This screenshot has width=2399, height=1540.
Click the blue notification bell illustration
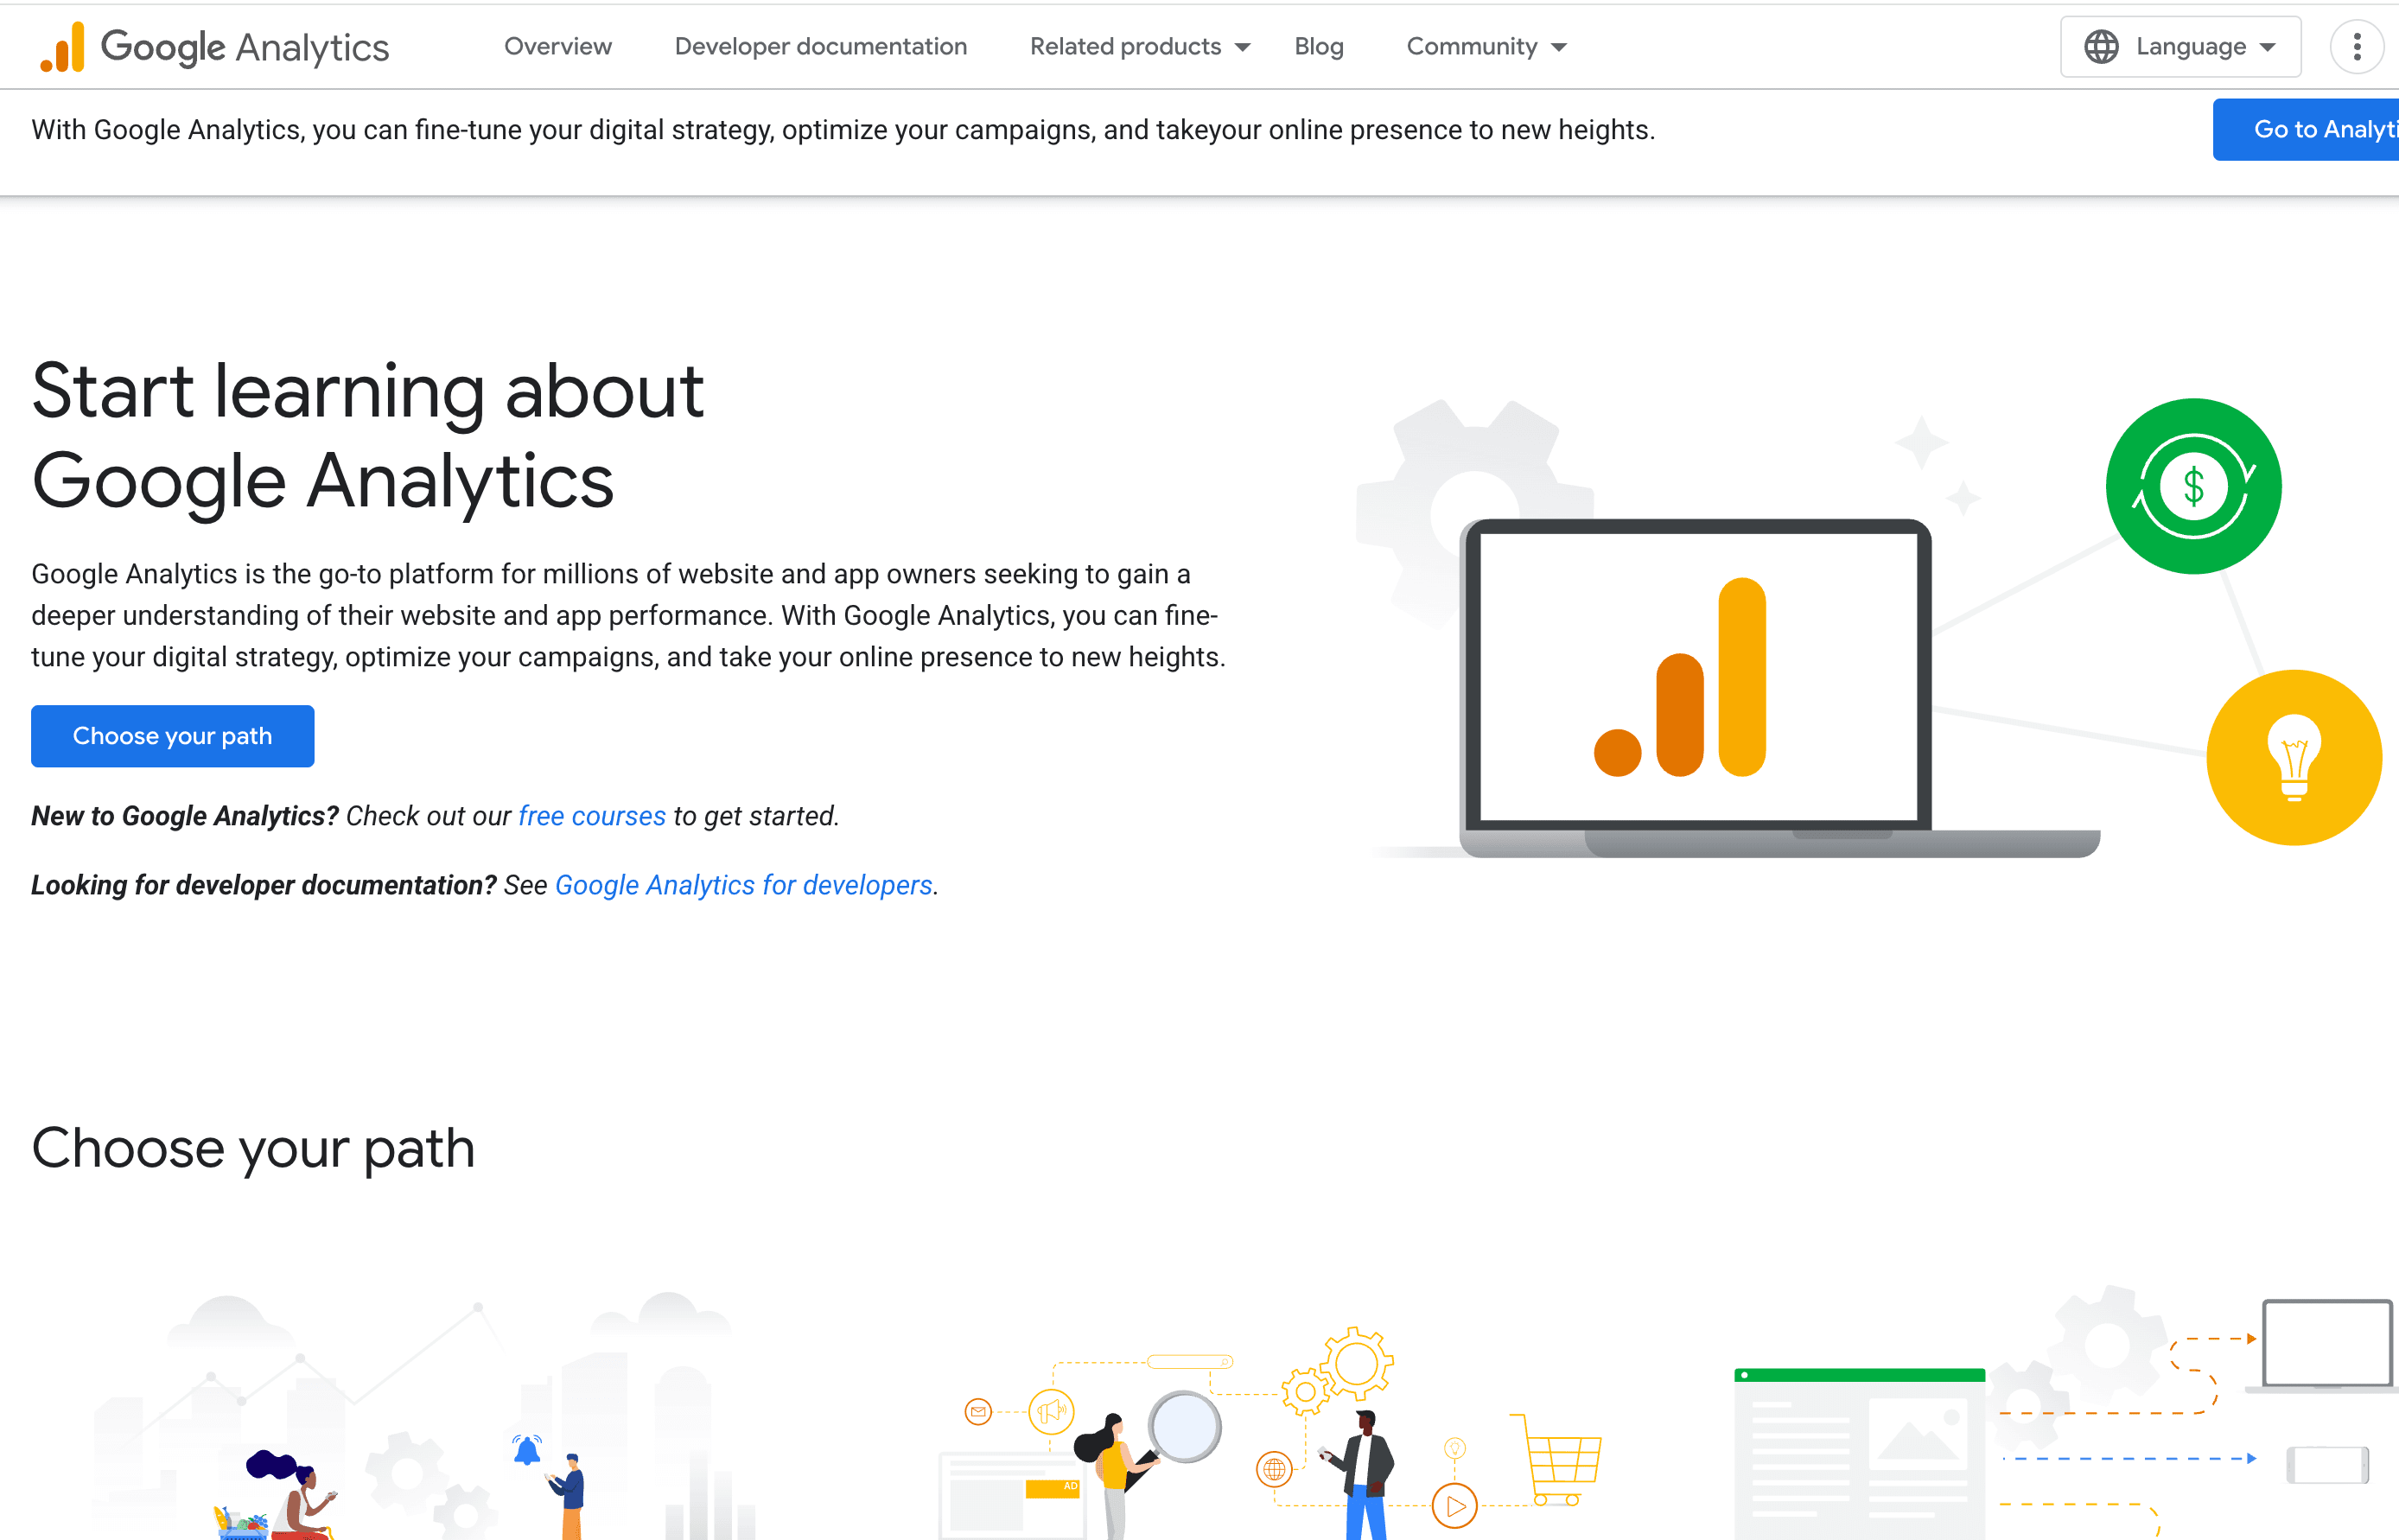pyautogui.click(x=527, y=1450)
